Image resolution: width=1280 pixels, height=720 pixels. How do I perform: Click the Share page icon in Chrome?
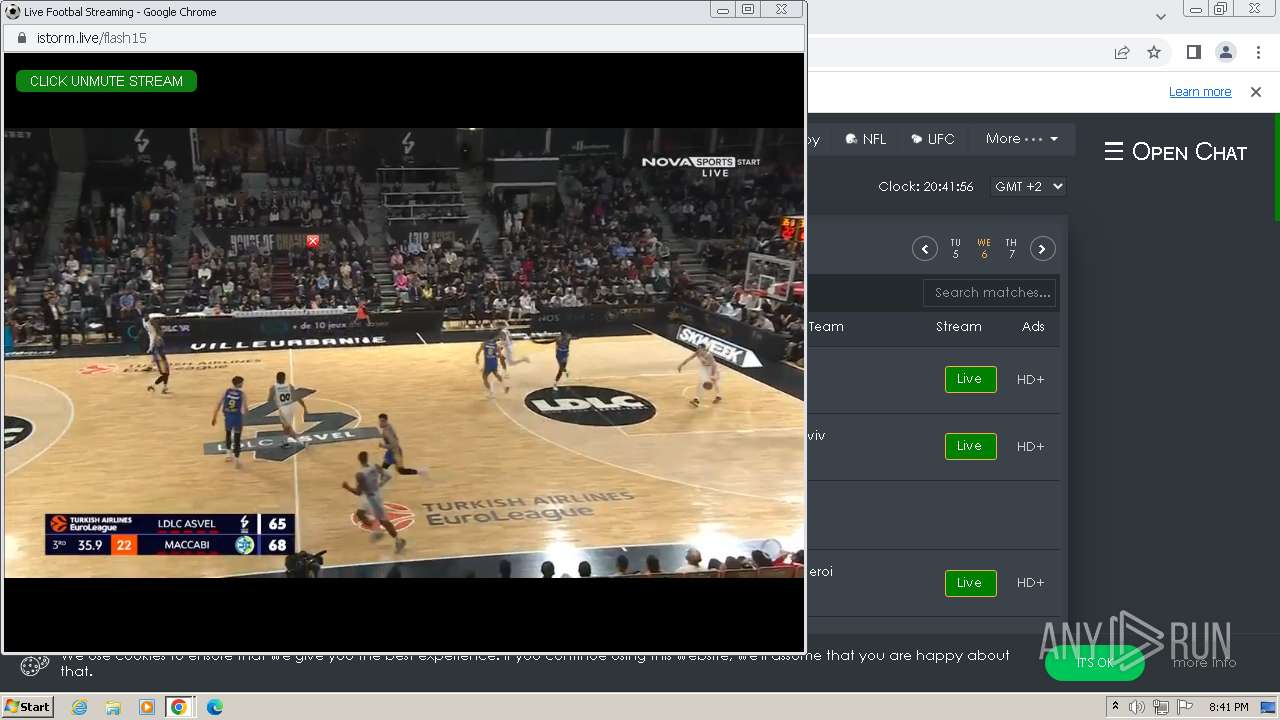point(1122,53)
